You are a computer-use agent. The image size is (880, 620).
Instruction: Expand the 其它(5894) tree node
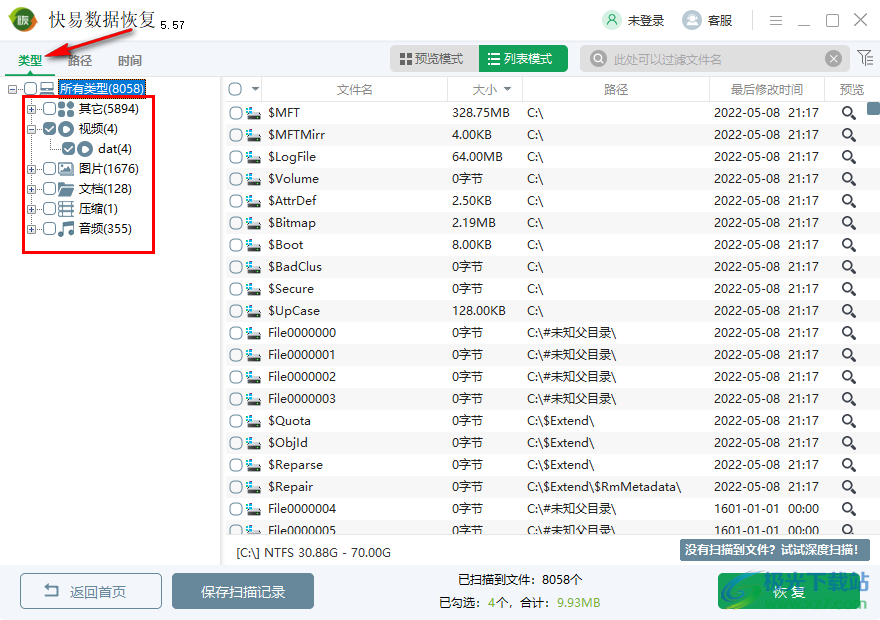(31, 109)
